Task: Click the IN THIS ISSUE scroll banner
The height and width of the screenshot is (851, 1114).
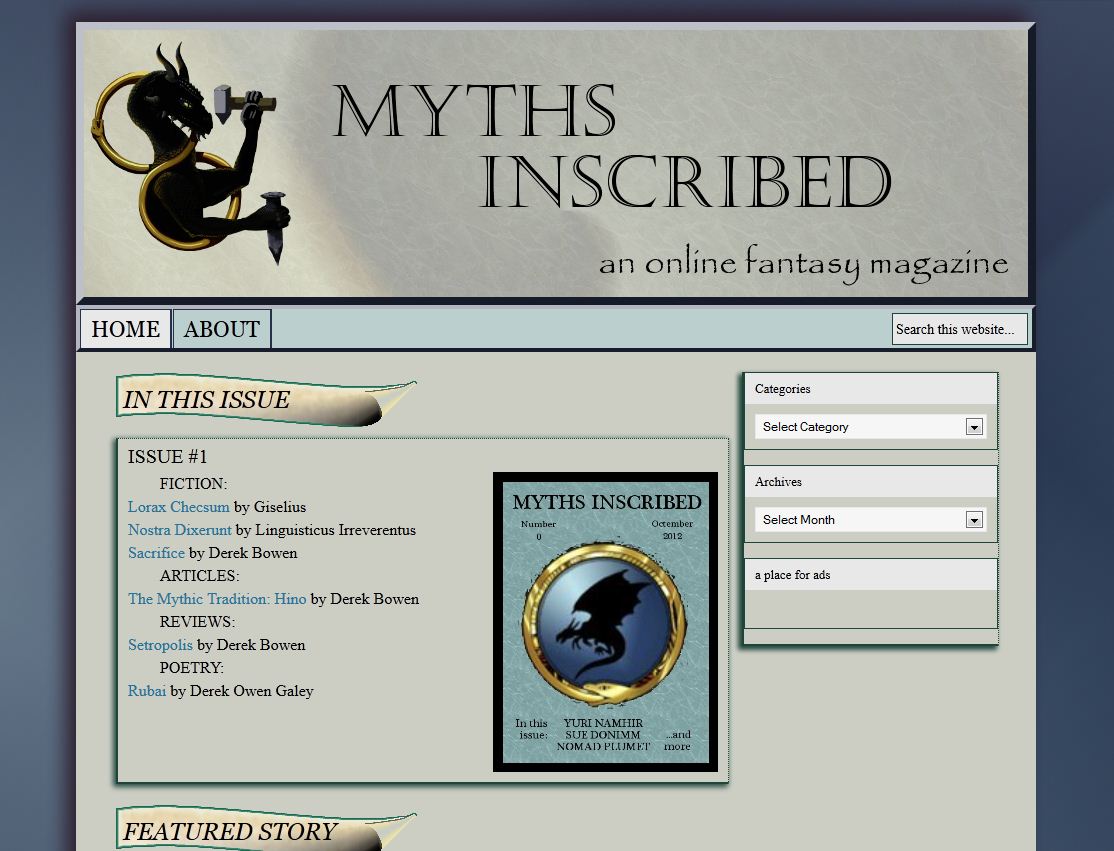Action: (x=265, y=400)
